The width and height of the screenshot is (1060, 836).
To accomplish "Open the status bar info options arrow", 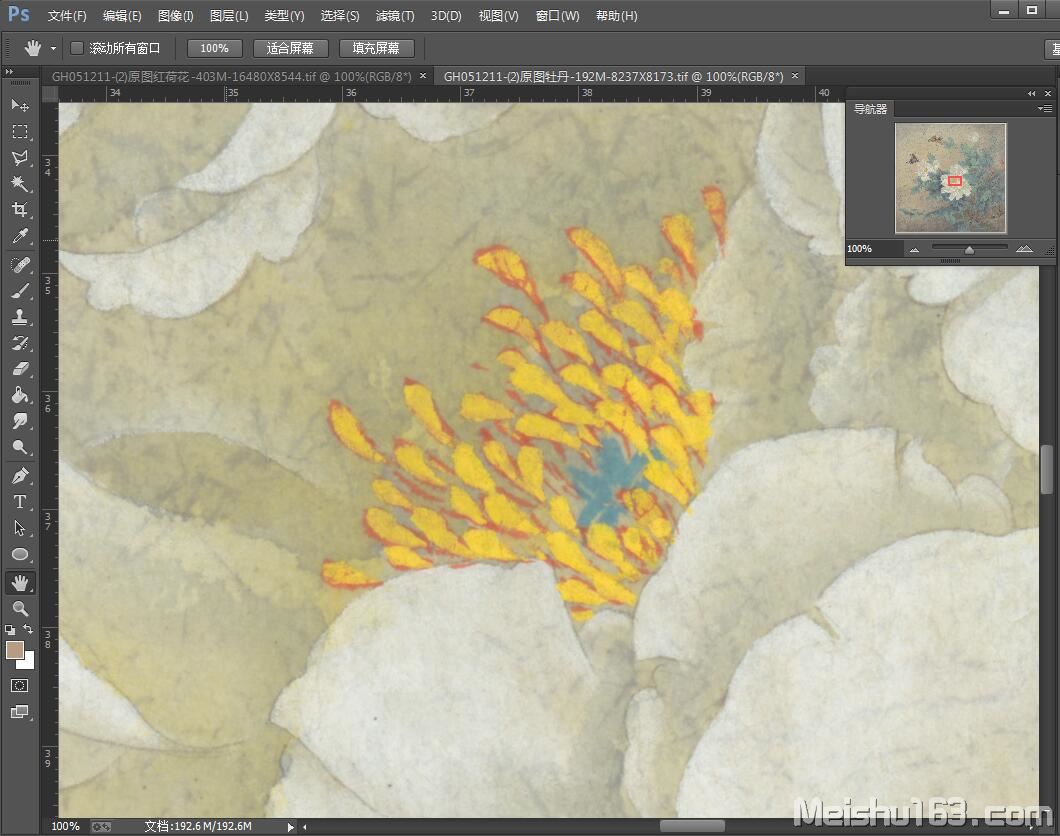I will pyautogui.click(x=290, y=827).
